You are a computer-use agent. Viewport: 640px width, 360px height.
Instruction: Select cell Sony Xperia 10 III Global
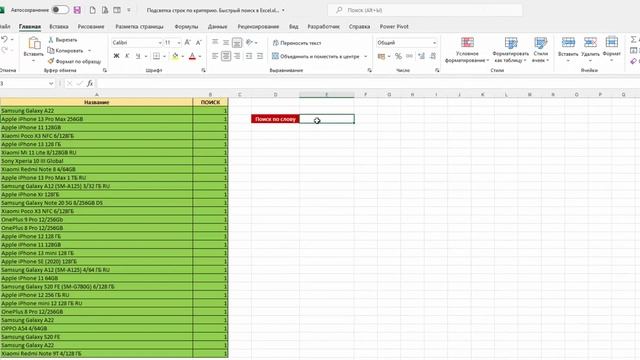point(96,161)
